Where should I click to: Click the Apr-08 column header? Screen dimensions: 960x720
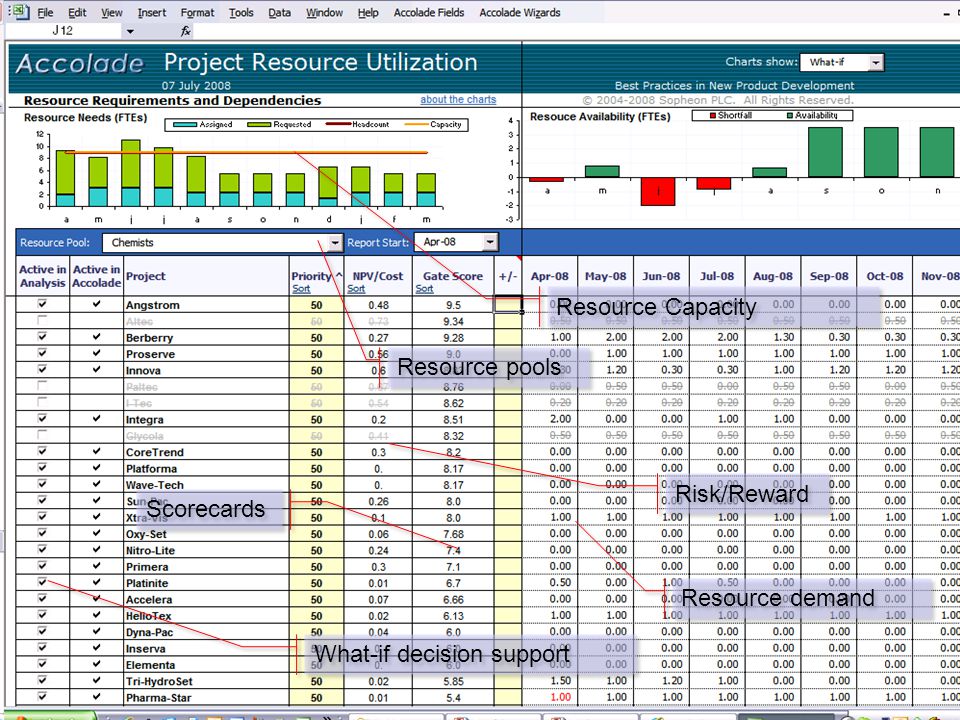[549, 276]
